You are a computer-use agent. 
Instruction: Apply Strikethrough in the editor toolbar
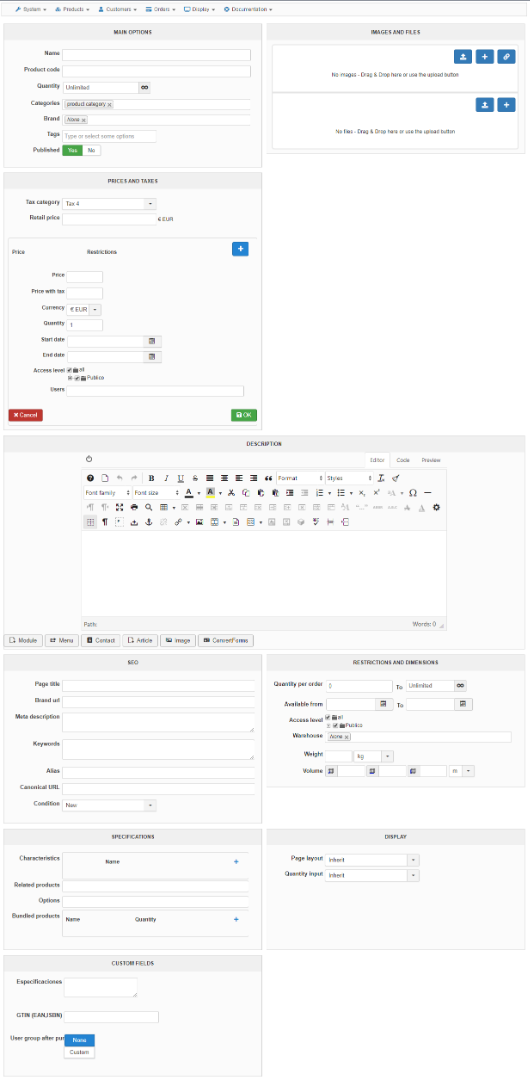pyautogui.click(x=195, y=478)
